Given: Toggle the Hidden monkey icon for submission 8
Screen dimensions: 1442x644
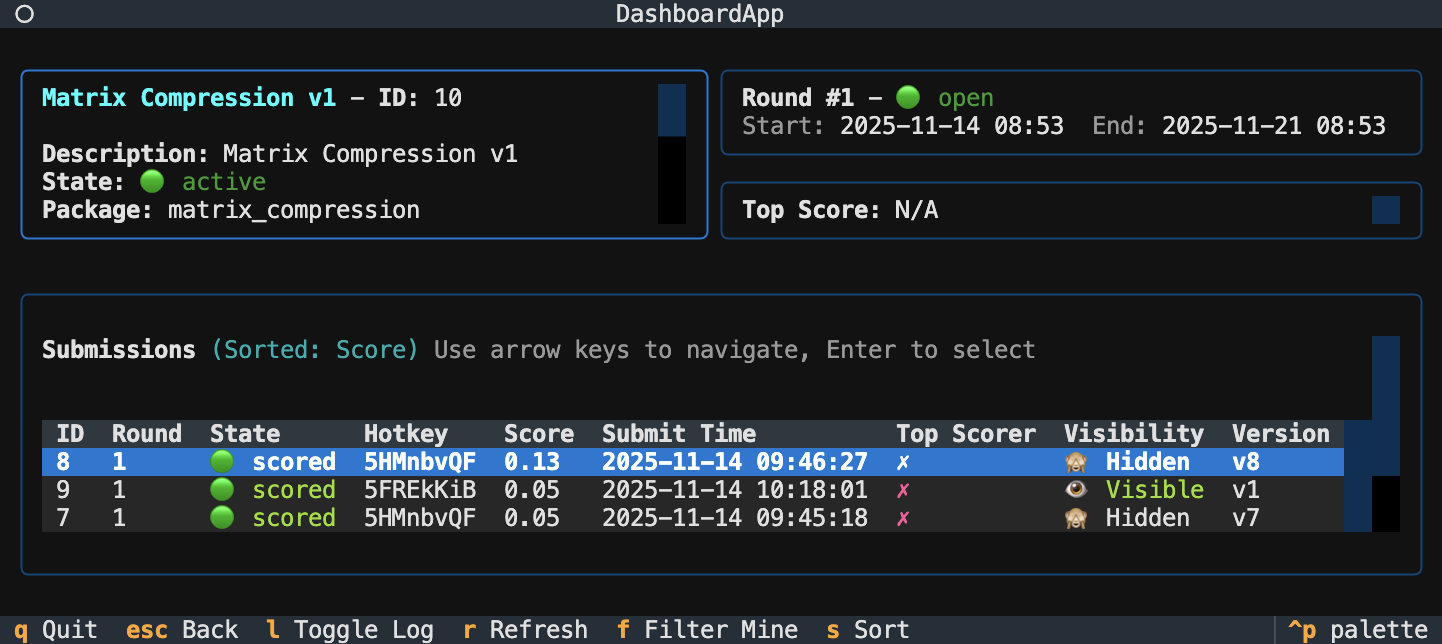Looking at the screenshot, I should point(1076,462).
